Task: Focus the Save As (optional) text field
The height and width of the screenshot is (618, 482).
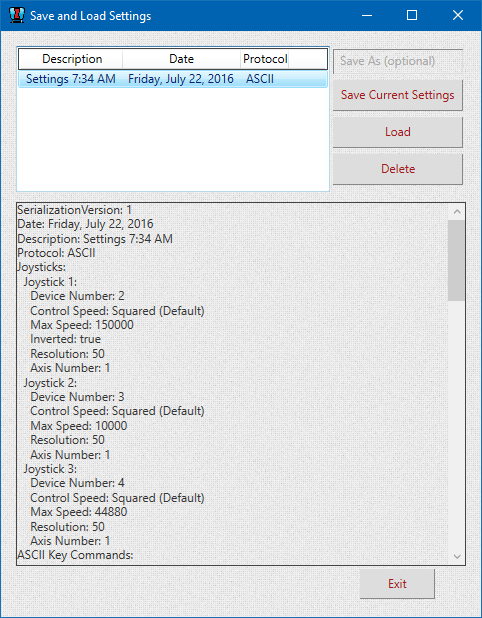Action: (x=398, y=61)
